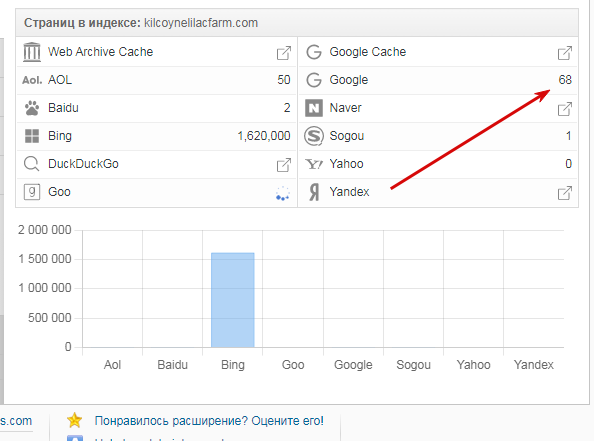Open Google Cache external link icon
Viewport: 594px width, 441px height.
[564, 53]
